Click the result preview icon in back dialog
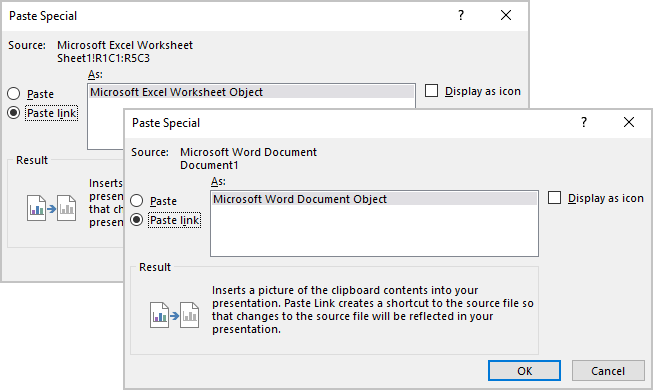 click(x=51, y=208)
